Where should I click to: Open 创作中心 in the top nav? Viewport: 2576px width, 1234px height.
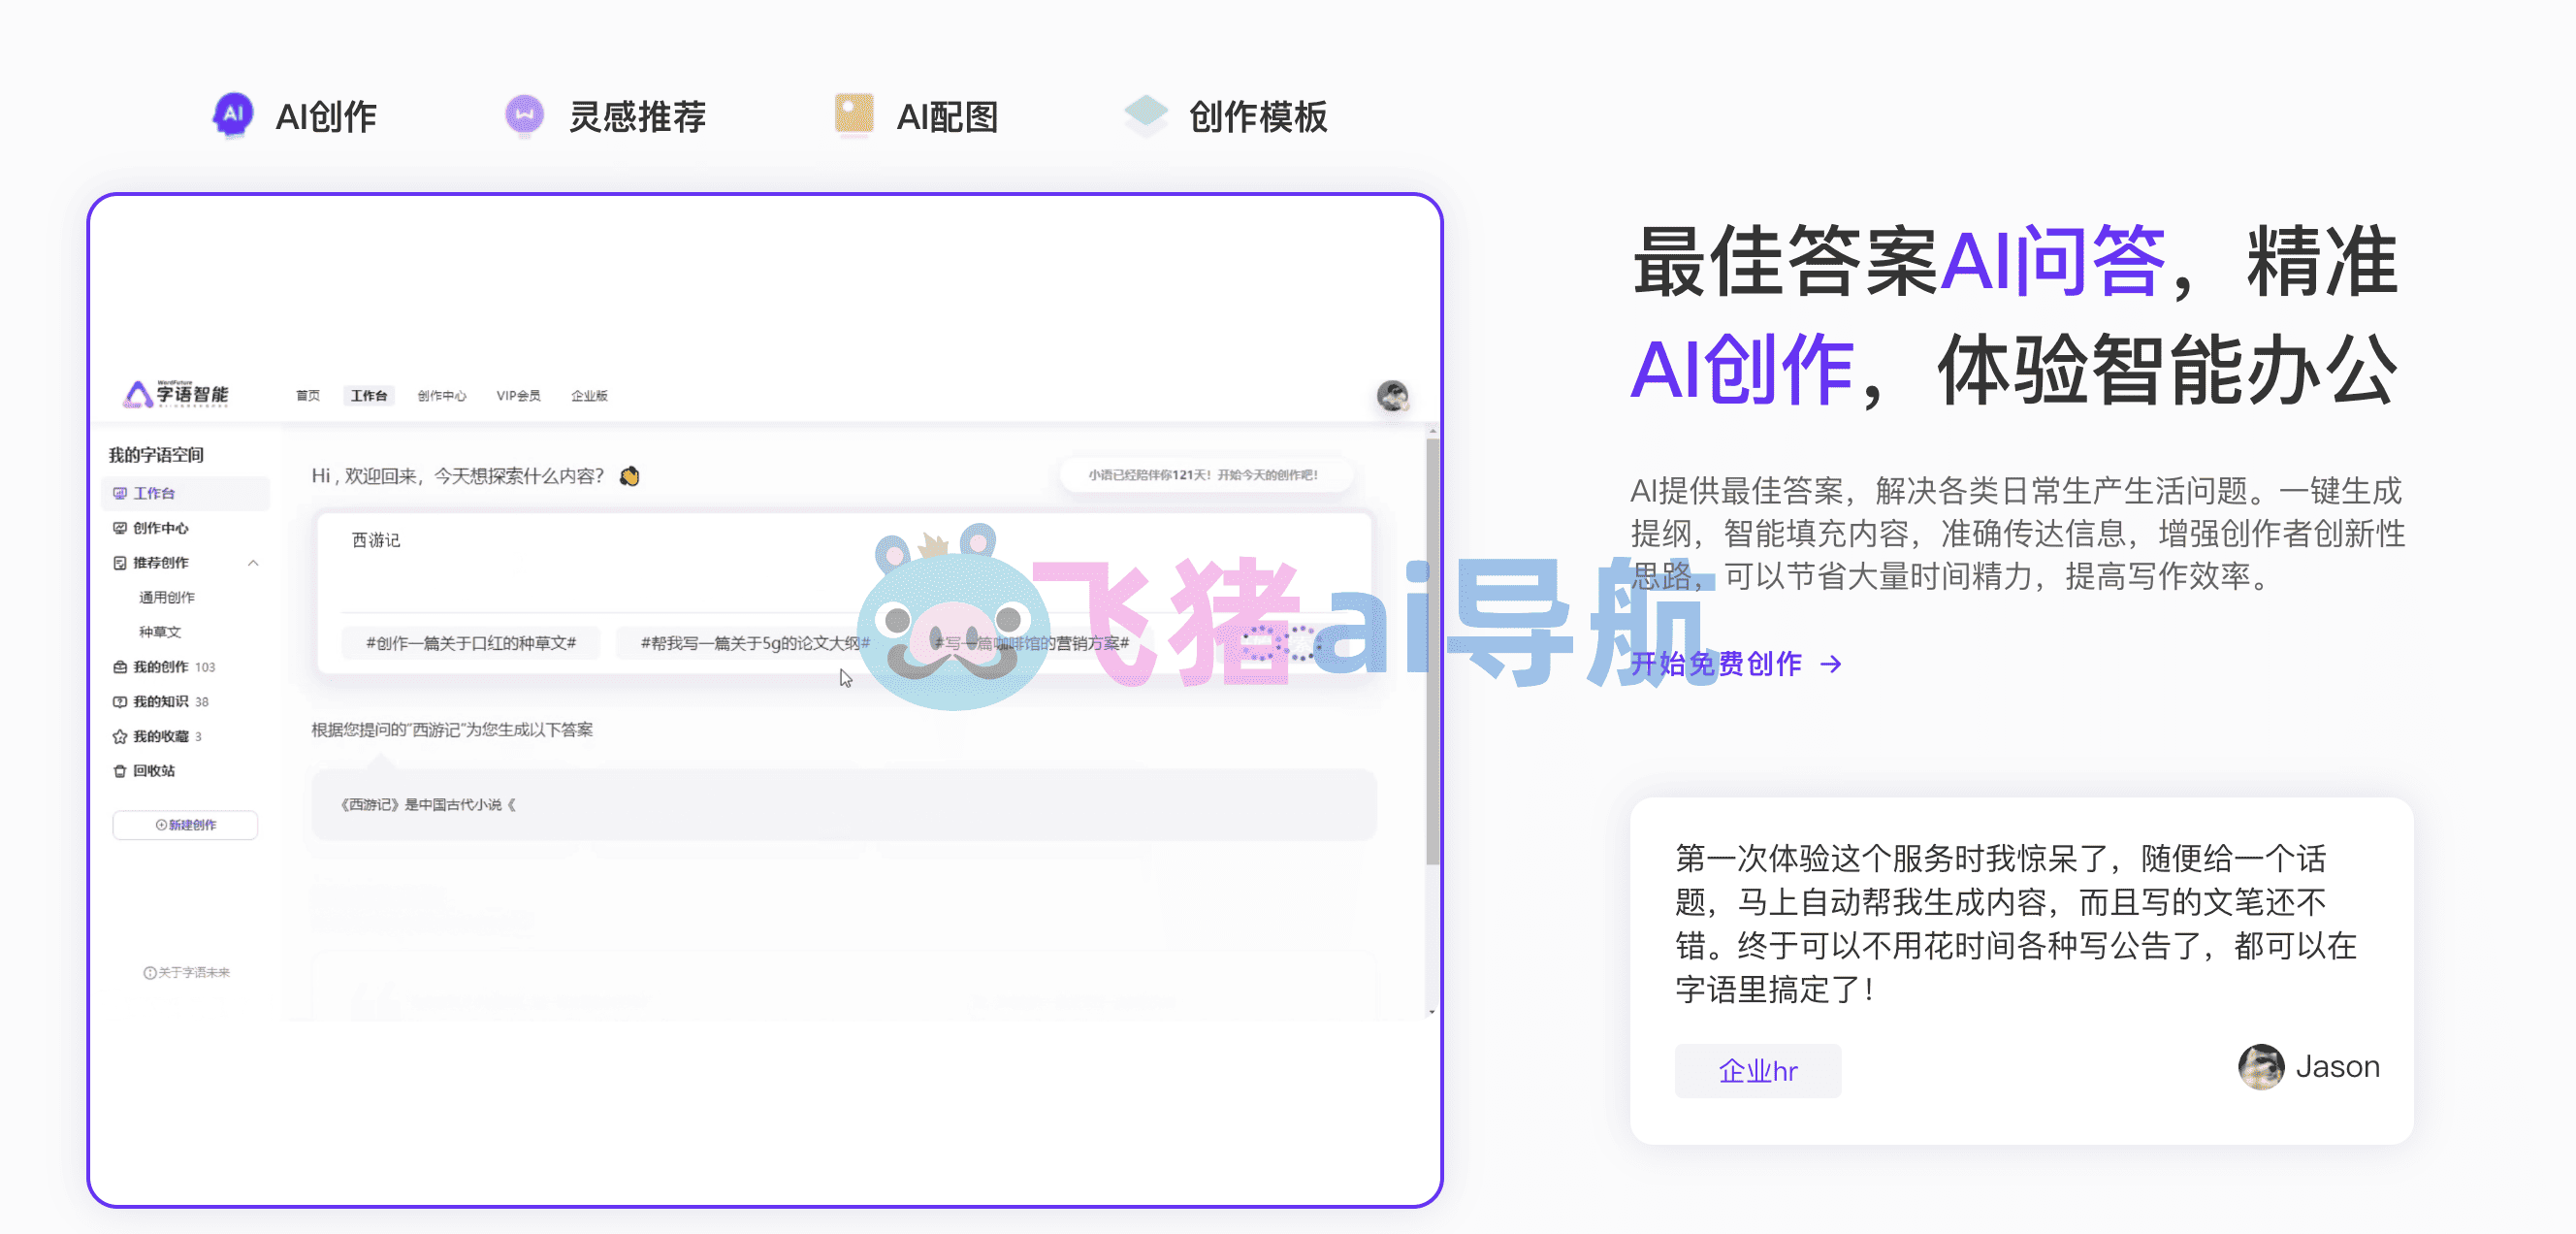point(442,396)
